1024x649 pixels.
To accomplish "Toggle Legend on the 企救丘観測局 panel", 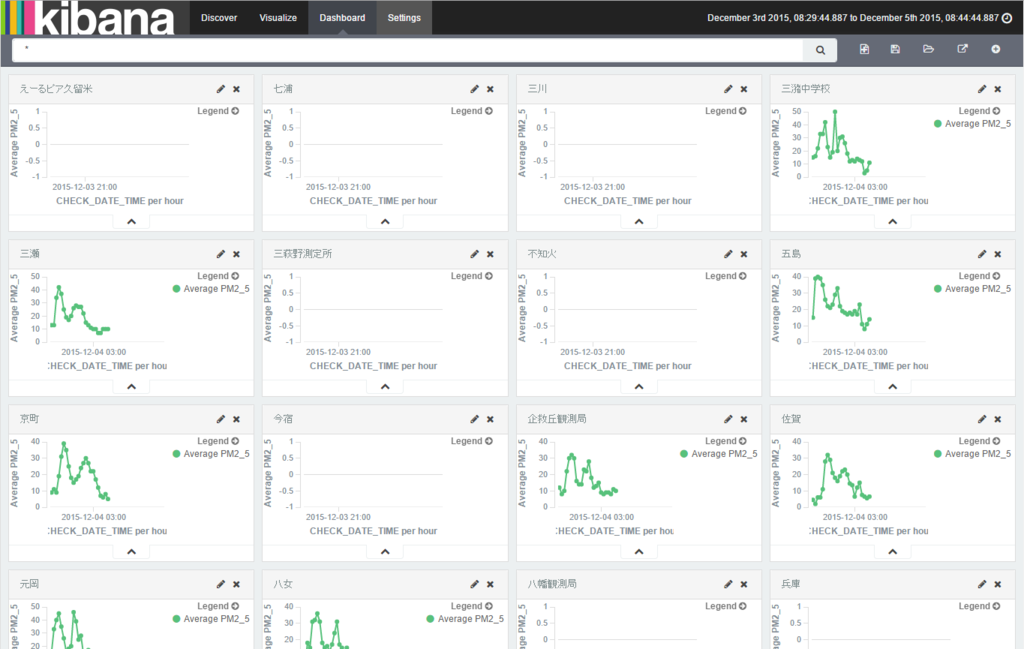I will point(726,441).
